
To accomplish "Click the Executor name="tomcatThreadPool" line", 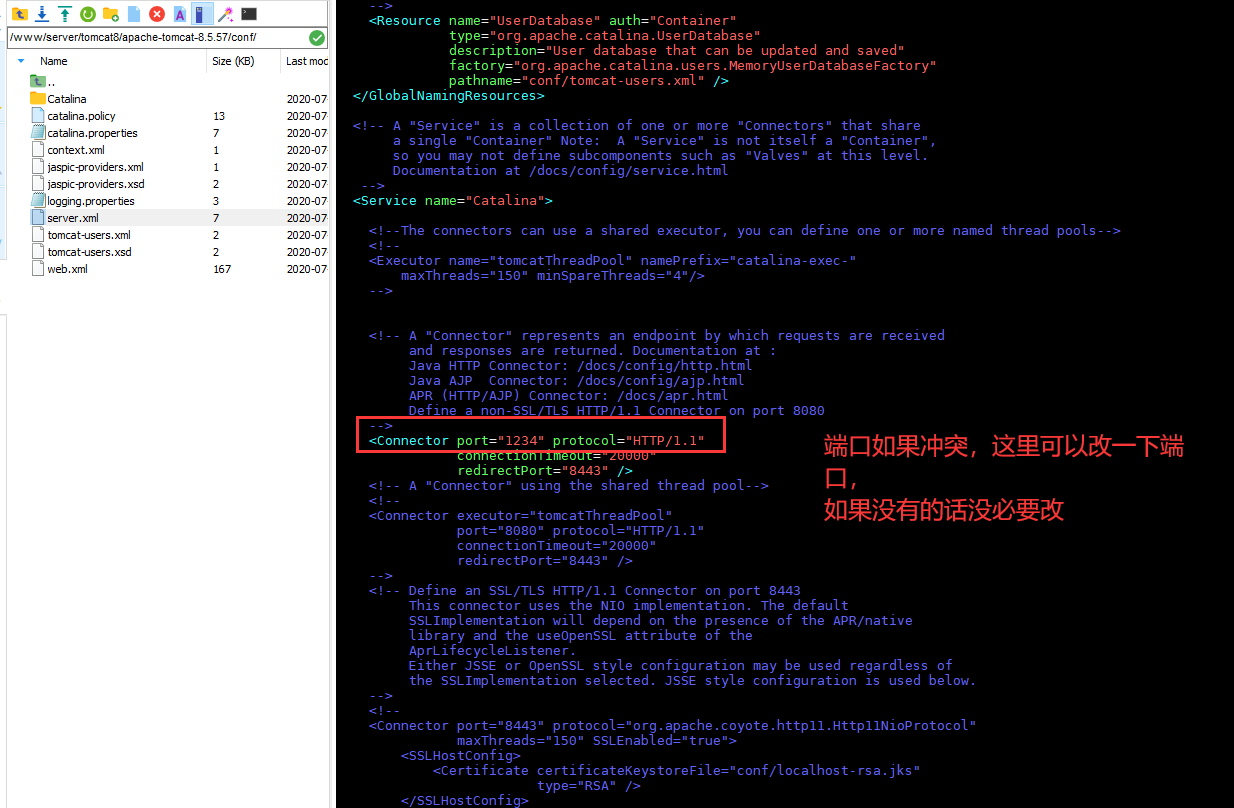I will pyautogui.click(x=612, y=260).
